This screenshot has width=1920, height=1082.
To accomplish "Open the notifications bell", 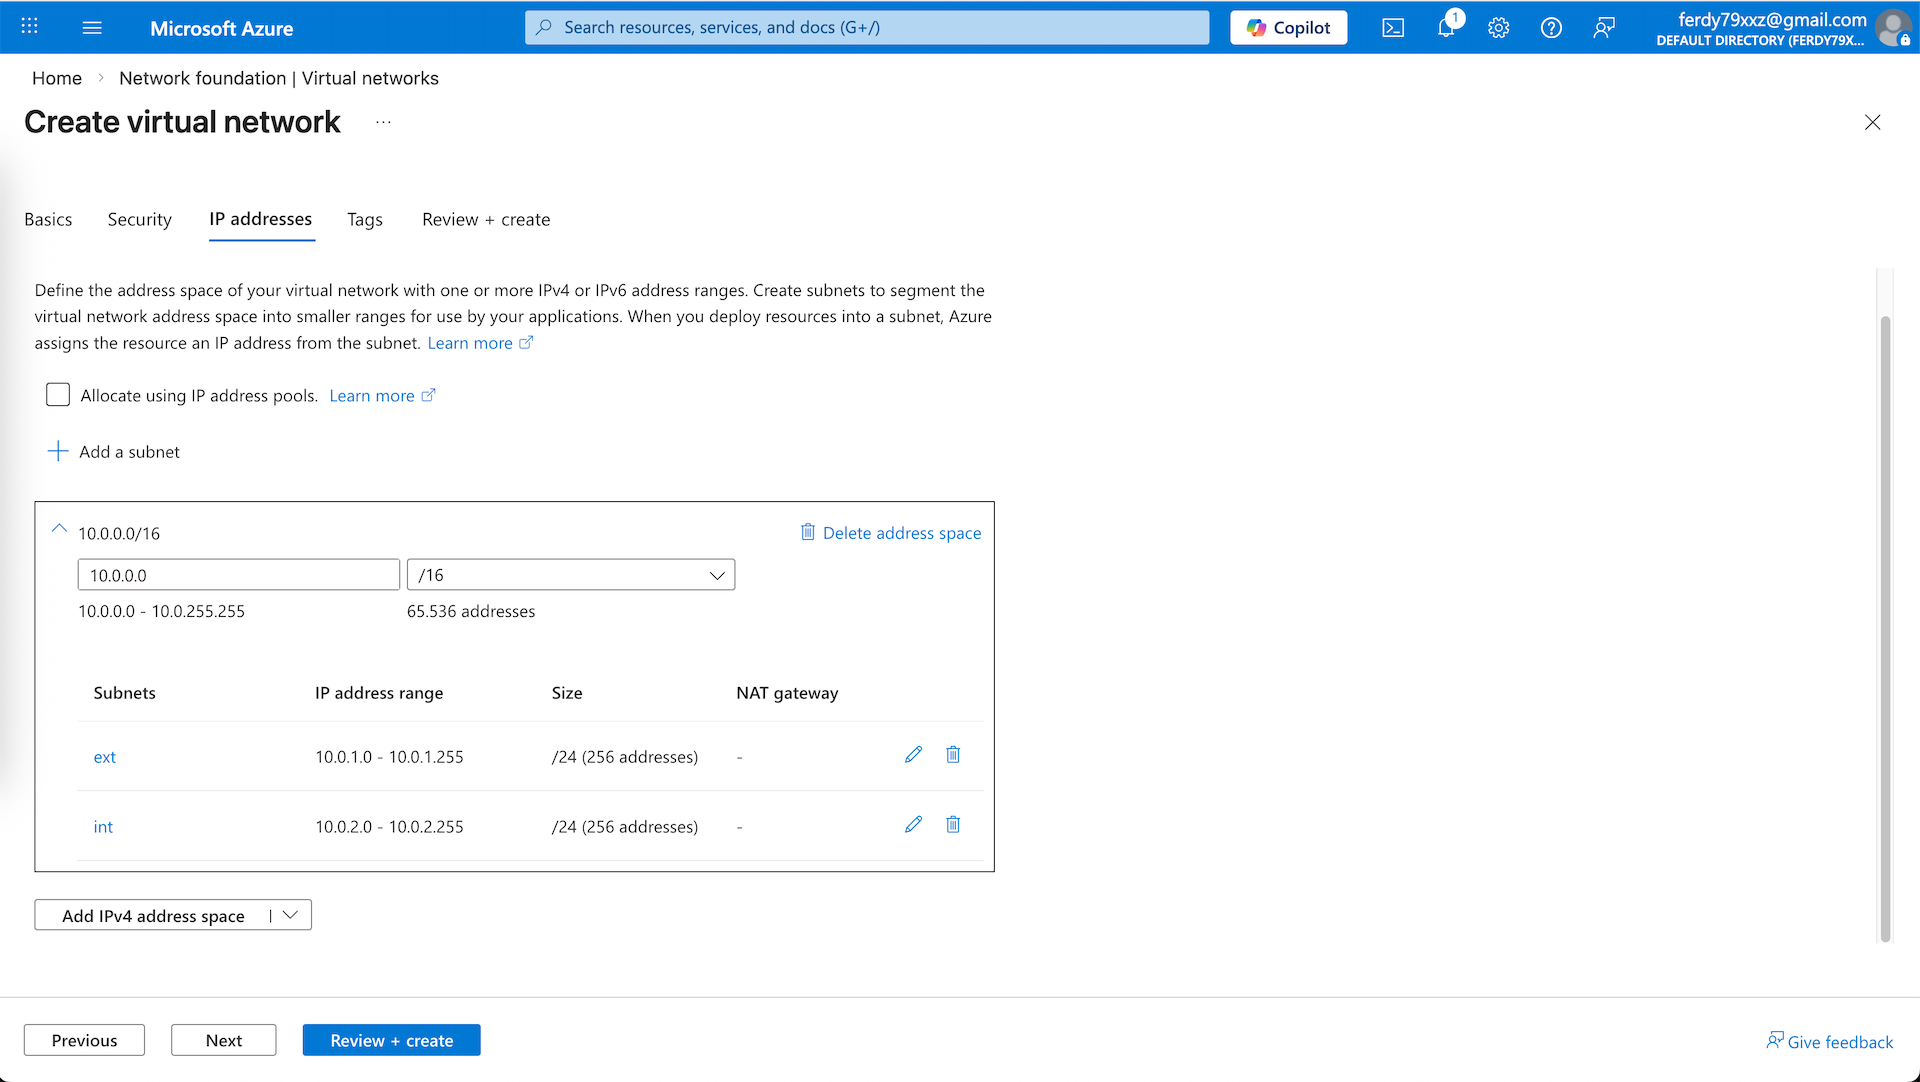I will (1446, 28).
